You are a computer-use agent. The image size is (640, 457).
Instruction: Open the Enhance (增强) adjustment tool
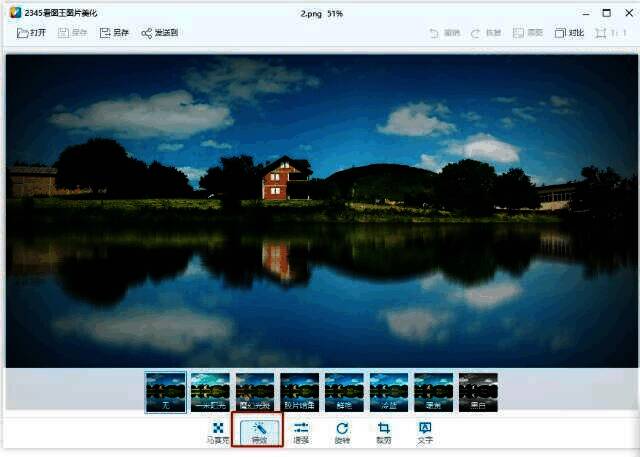pyautogui.click(x=301, y=432)
